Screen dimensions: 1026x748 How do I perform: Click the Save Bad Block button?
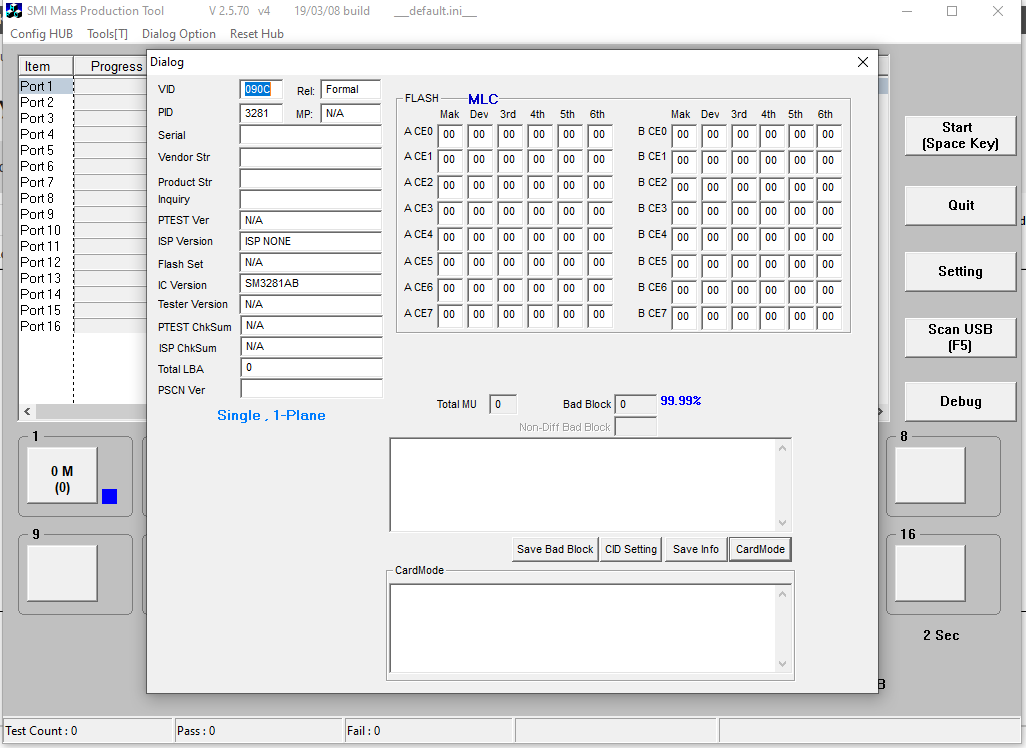coord(555,549)
